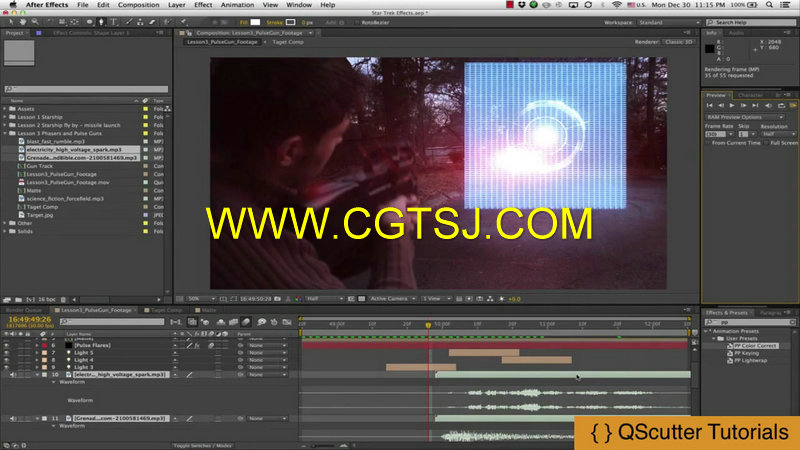The image size is (800, 450).
Task: Click Brainstorm icon in timeline
Action: pos(261,322)
